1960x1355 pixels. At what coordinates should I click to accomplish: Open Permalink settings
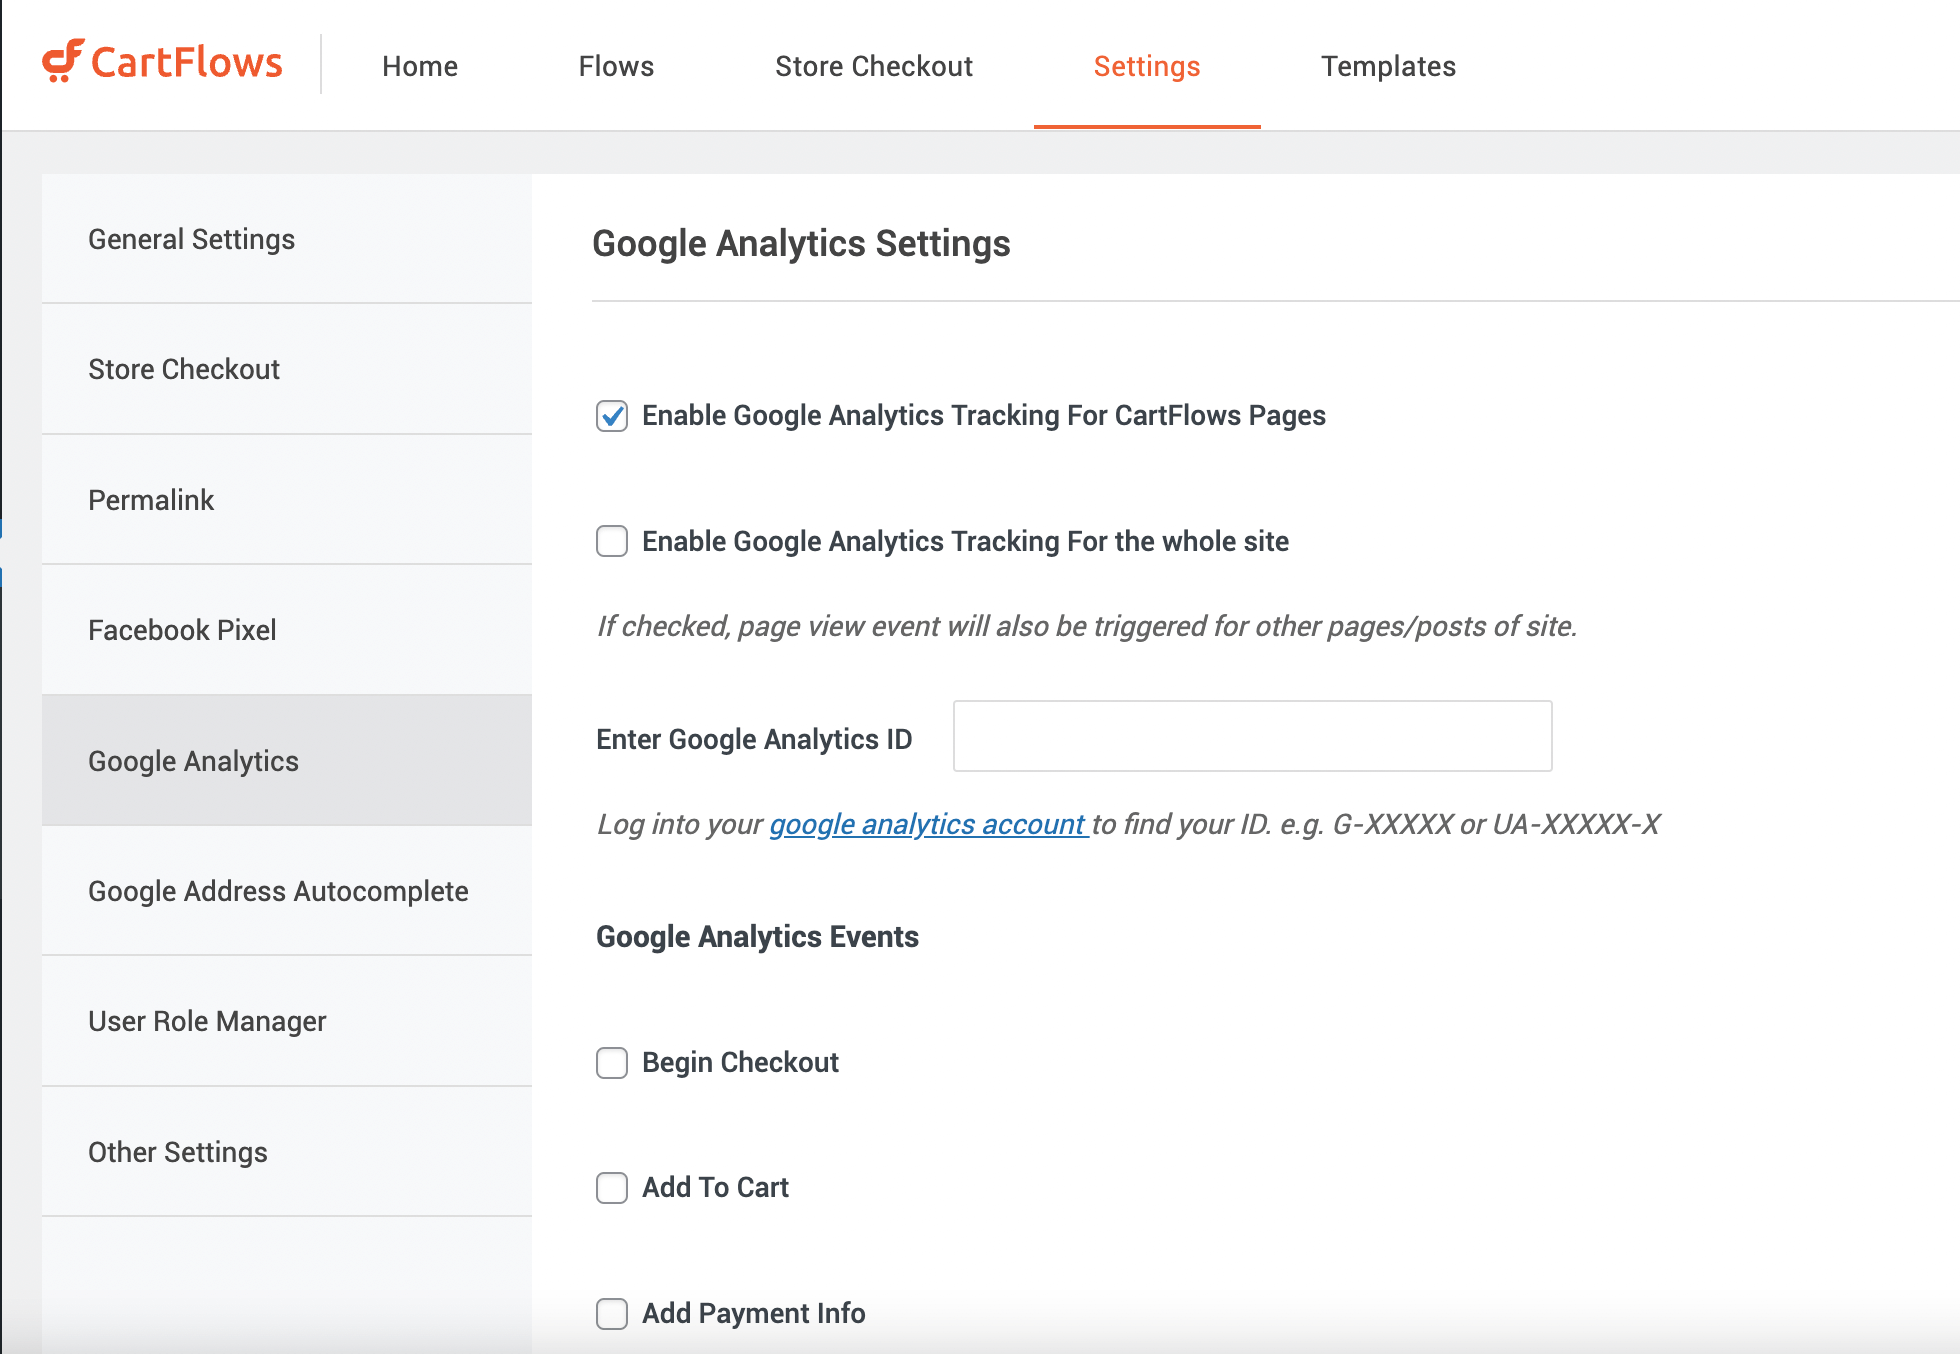(287, 500)
